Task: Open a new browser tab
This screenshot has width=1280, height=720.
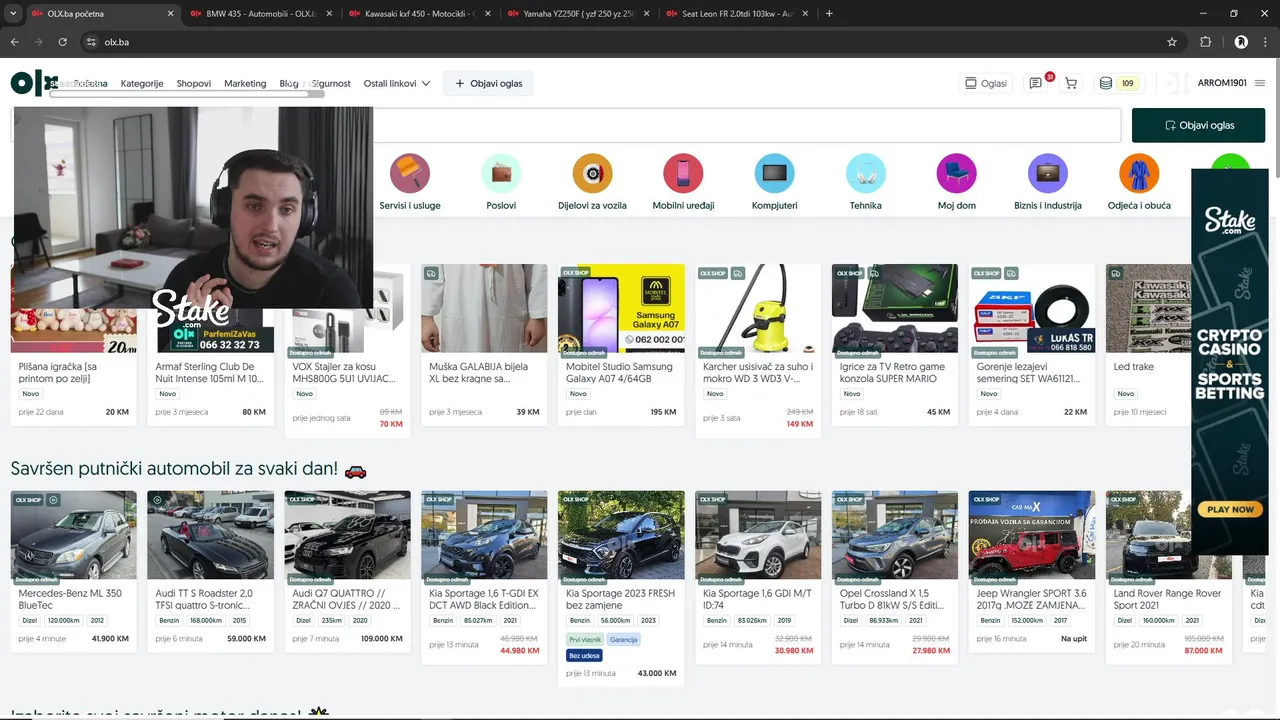Action: (x=829, y=14)
